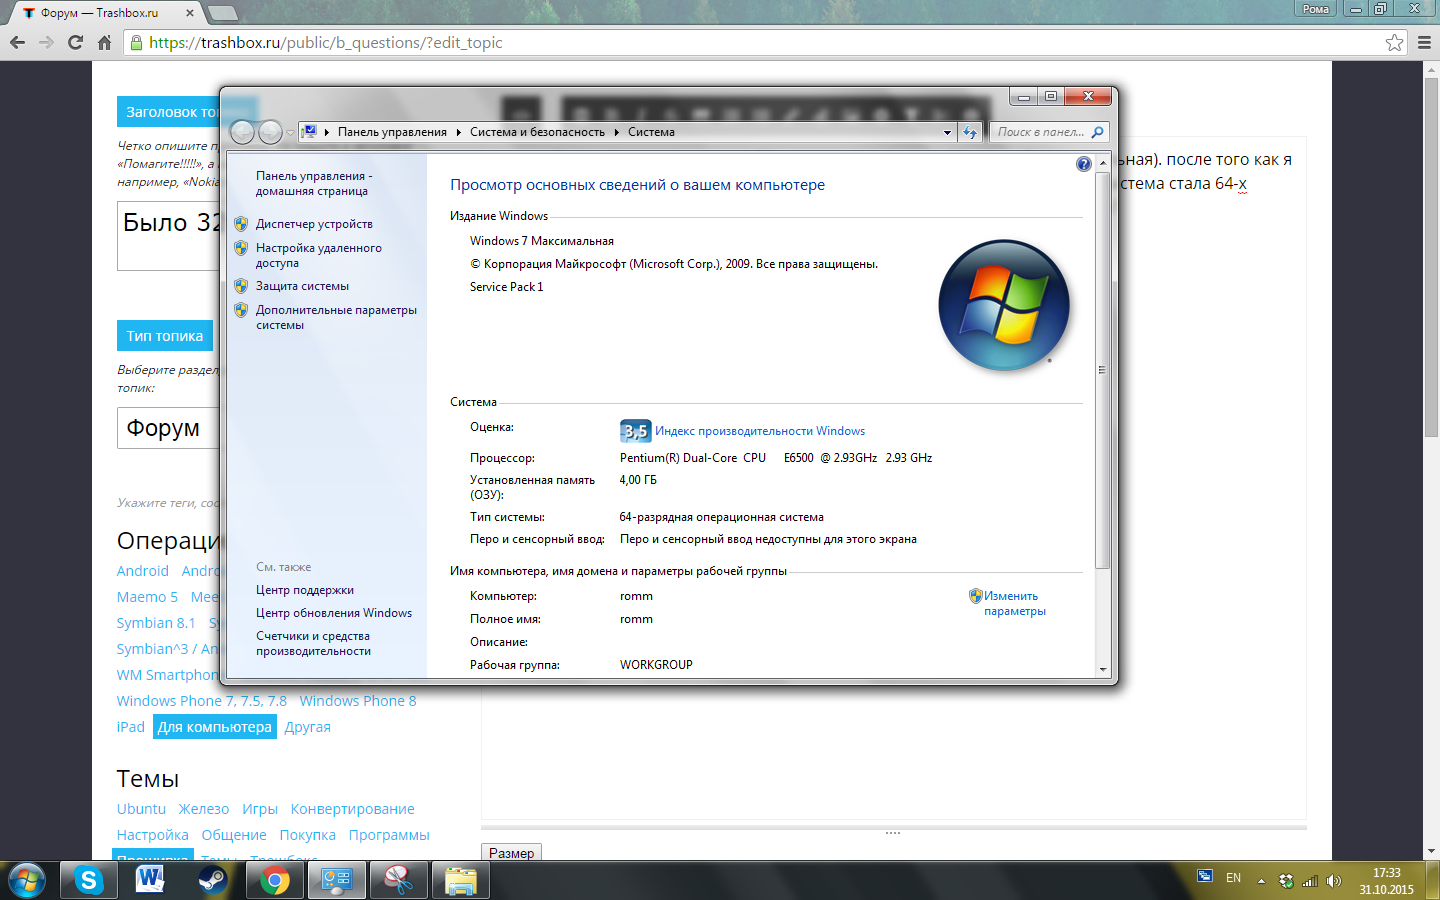Viewport: 1440px width, 900px height.
Task: Expand the address bar history dropdown
Action: (x=947, y=132)
